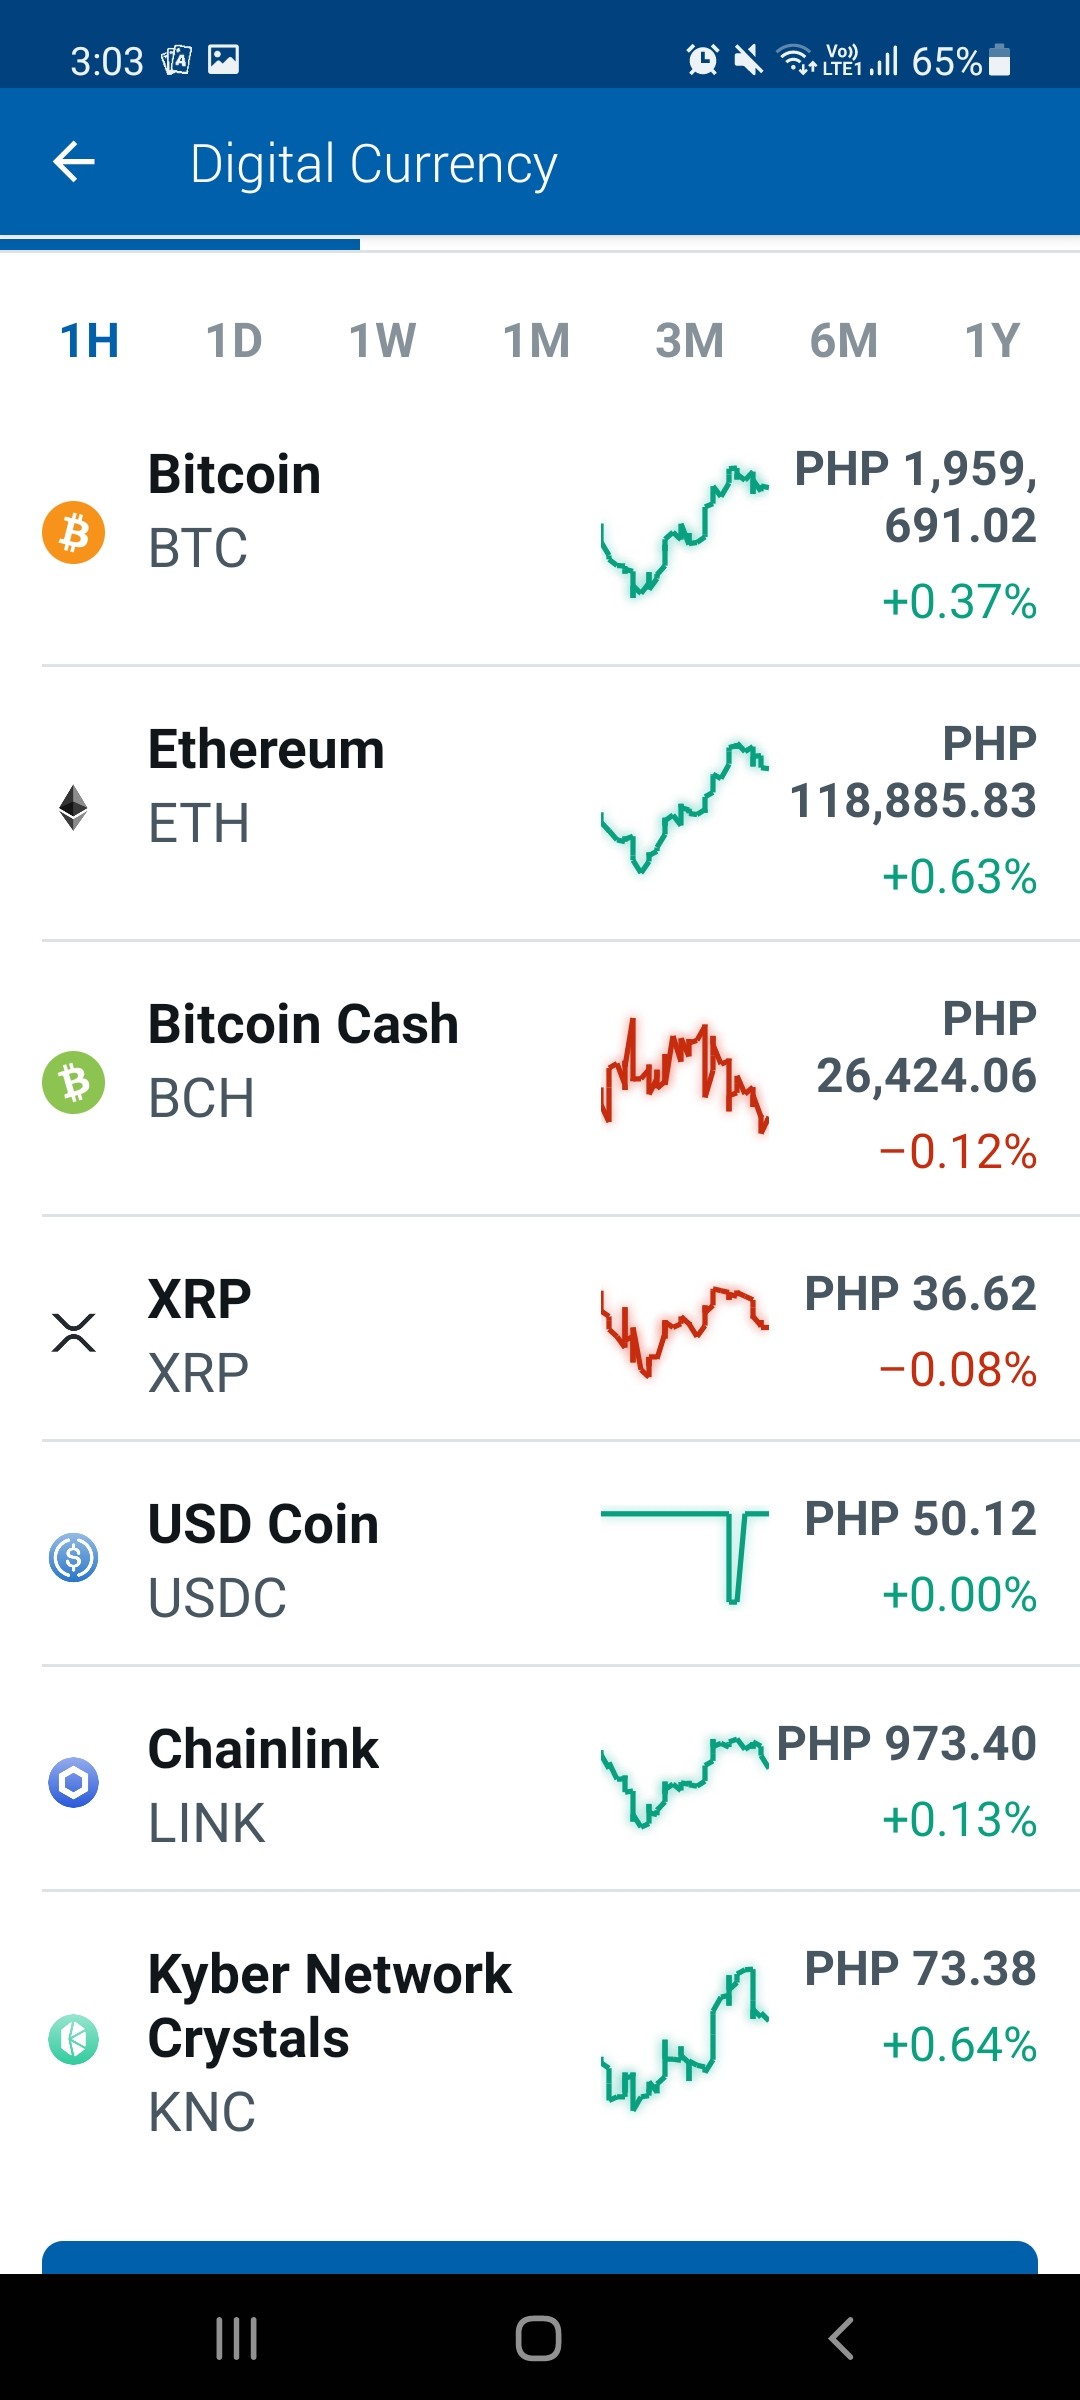Tap the Chainlink hexagon icon
The width and height of the screenshot is (1080, 2400).
(73, 1782)
